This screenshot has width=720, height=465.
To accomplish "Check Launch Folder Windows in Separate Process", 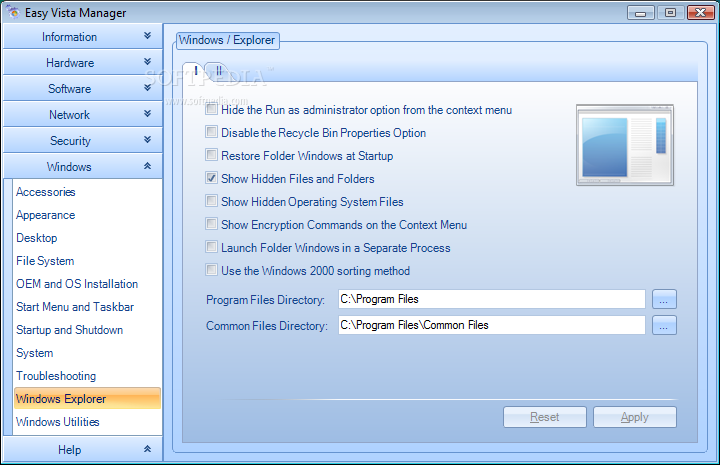I will [x=211, y=247].
